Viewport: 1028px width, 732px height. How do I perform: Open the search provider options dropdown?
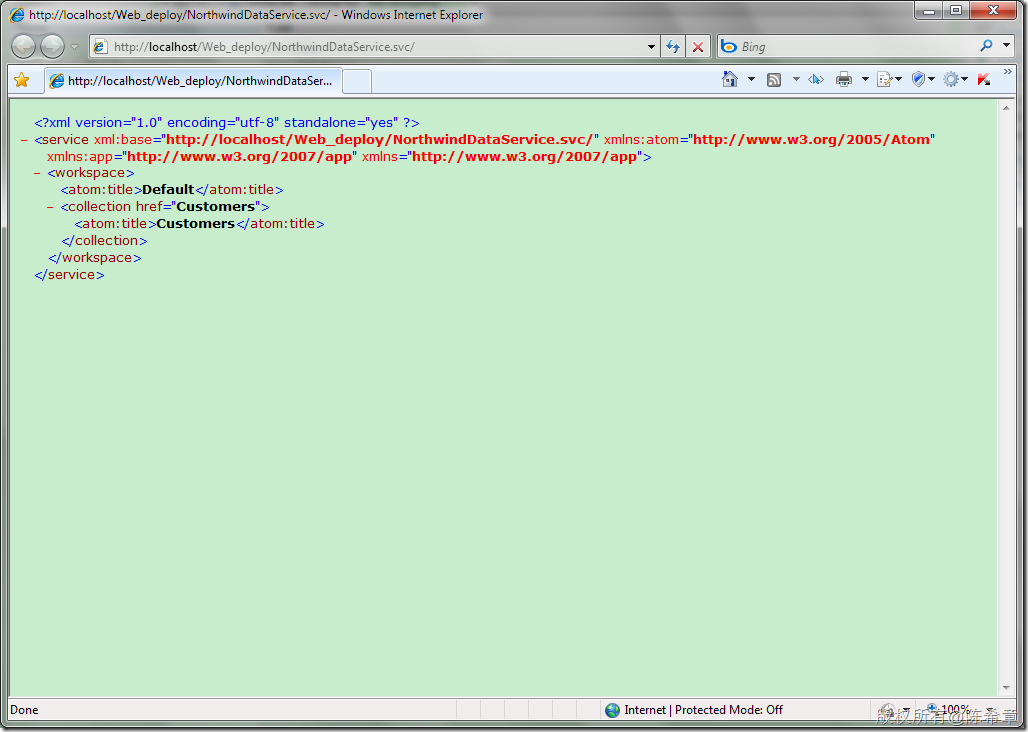[x=1006, y=46]
